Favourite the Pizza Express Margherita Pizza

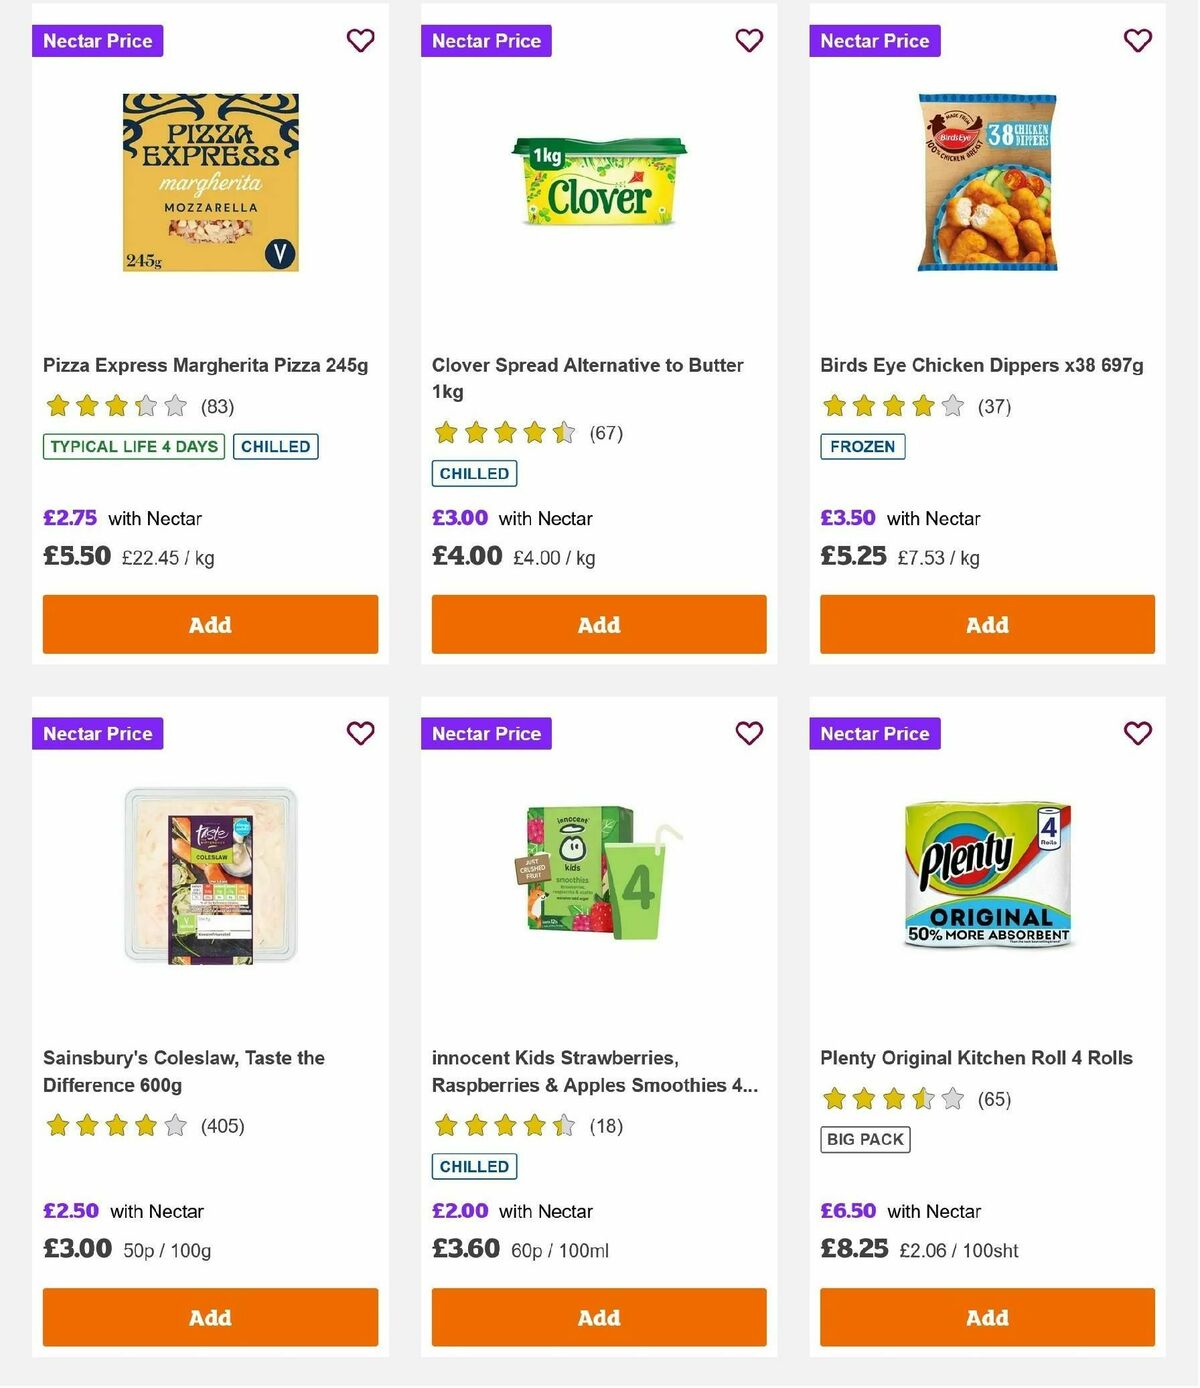click(360, 41)
